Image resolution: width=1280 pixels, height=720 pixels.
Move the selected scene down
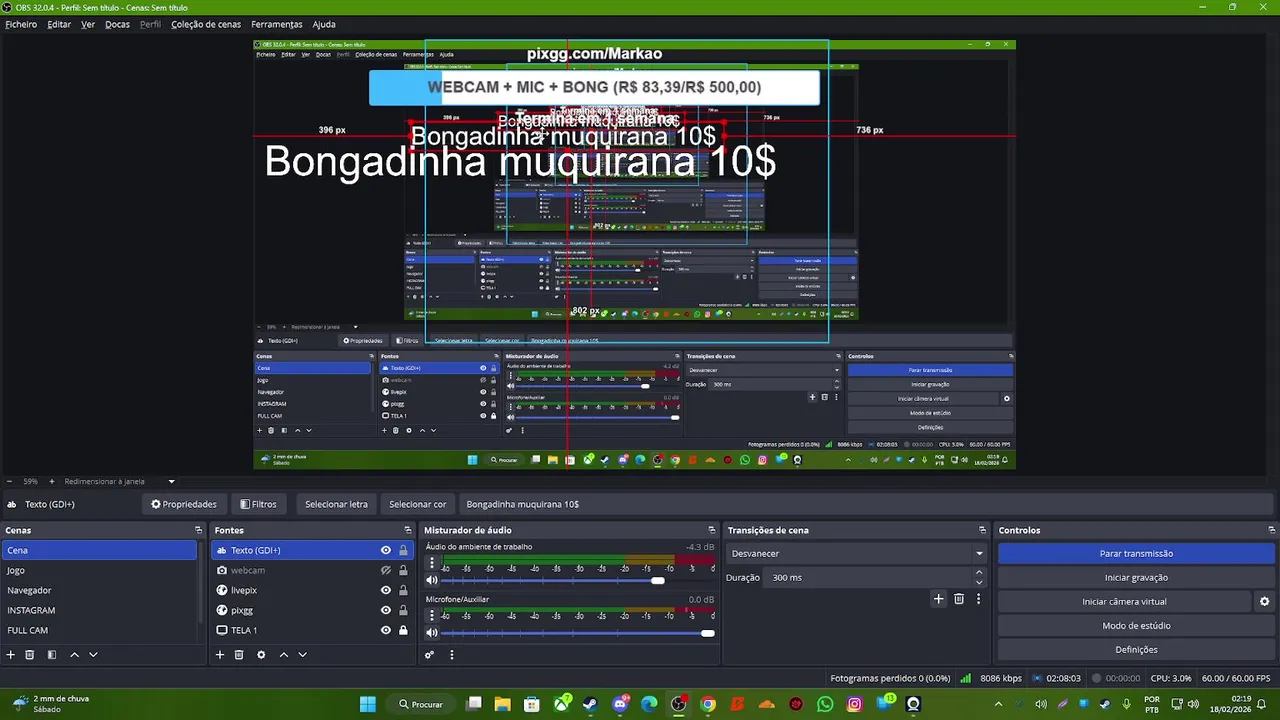93,655
